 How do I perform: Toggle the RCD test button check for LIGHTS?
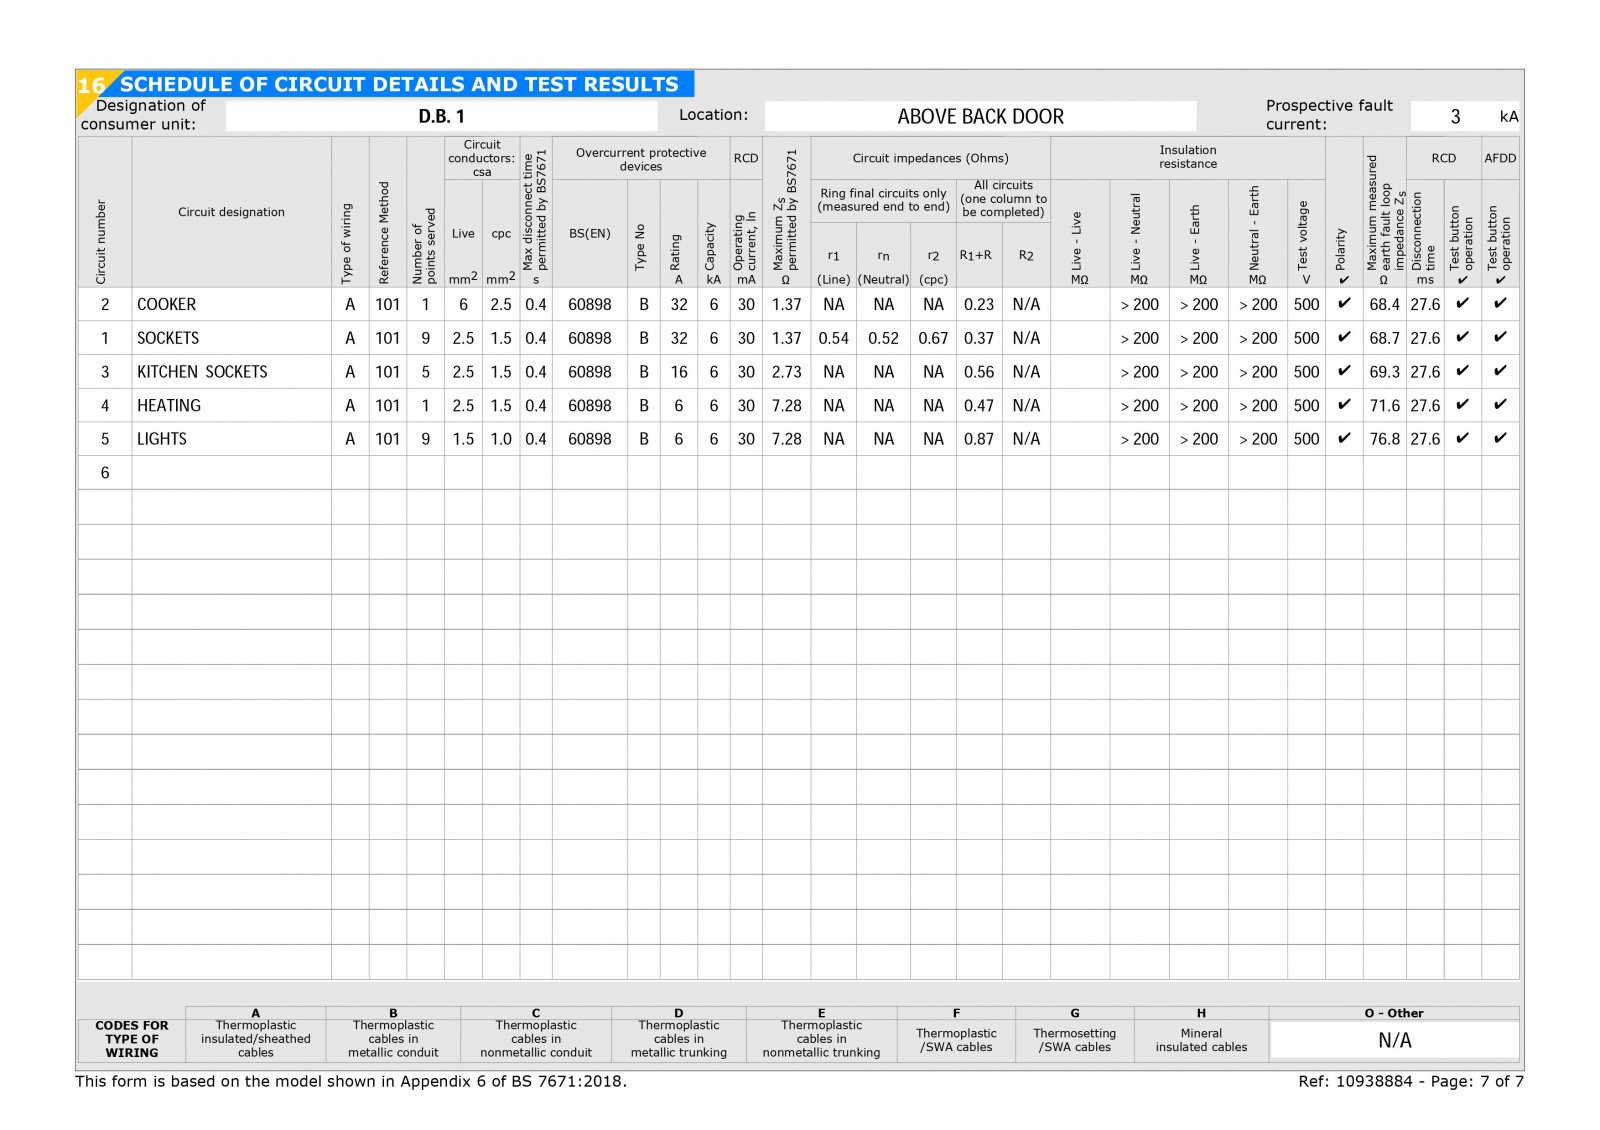1462,438
